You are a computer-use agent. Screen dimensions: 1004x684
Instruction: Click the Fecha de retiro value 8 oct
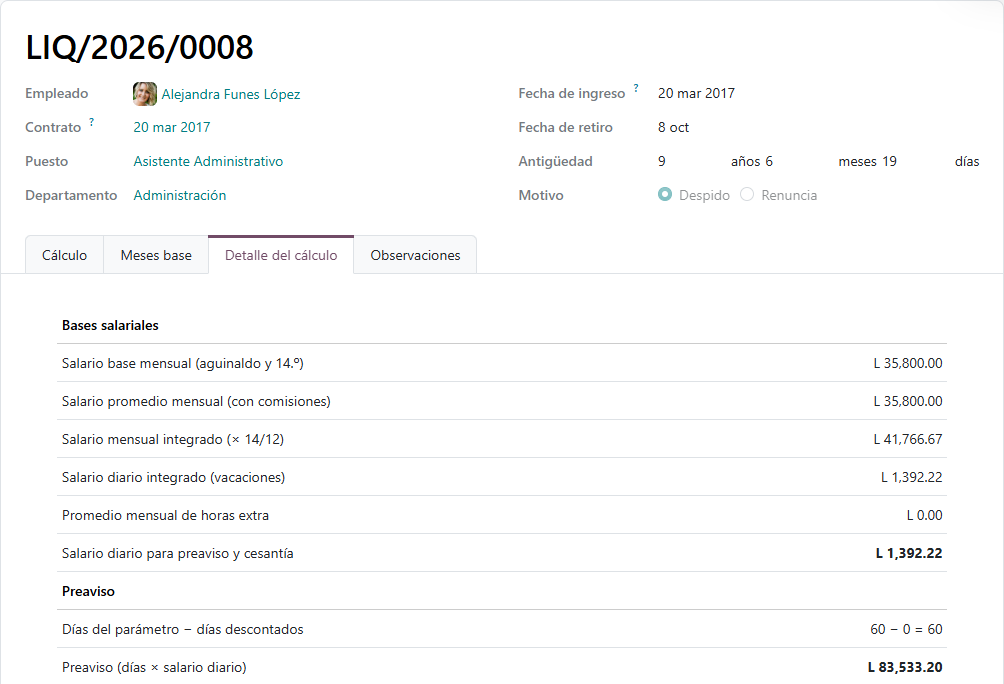click(x=673, y=127)
